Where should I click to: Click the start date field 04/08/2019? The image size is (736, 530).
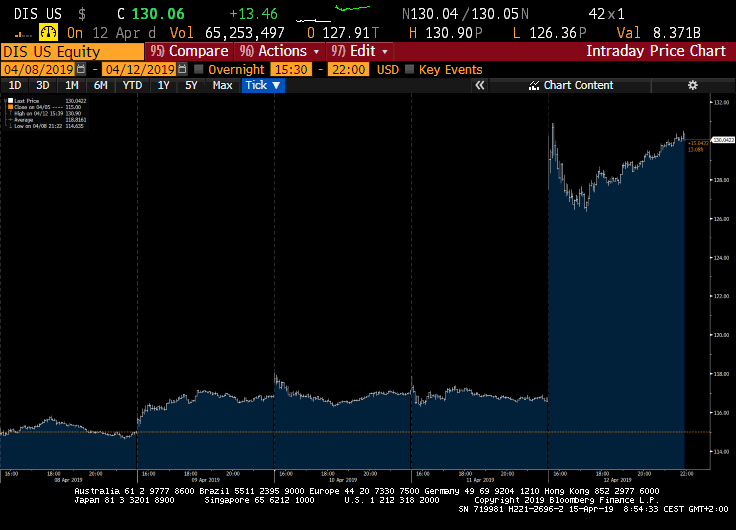point(38,69)
